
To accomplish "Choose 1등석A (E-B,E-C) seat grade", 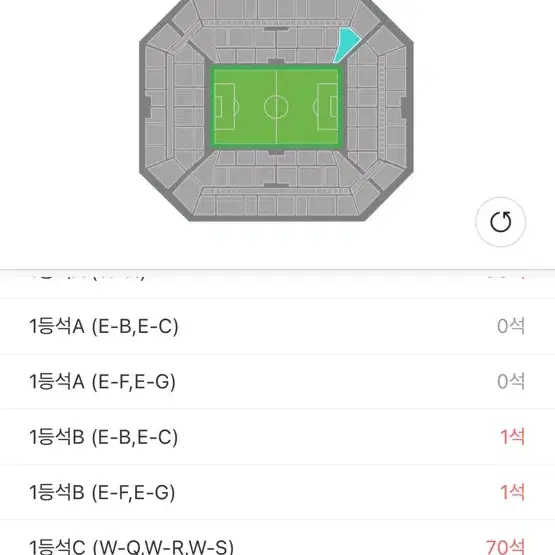I will click(278, 326).
